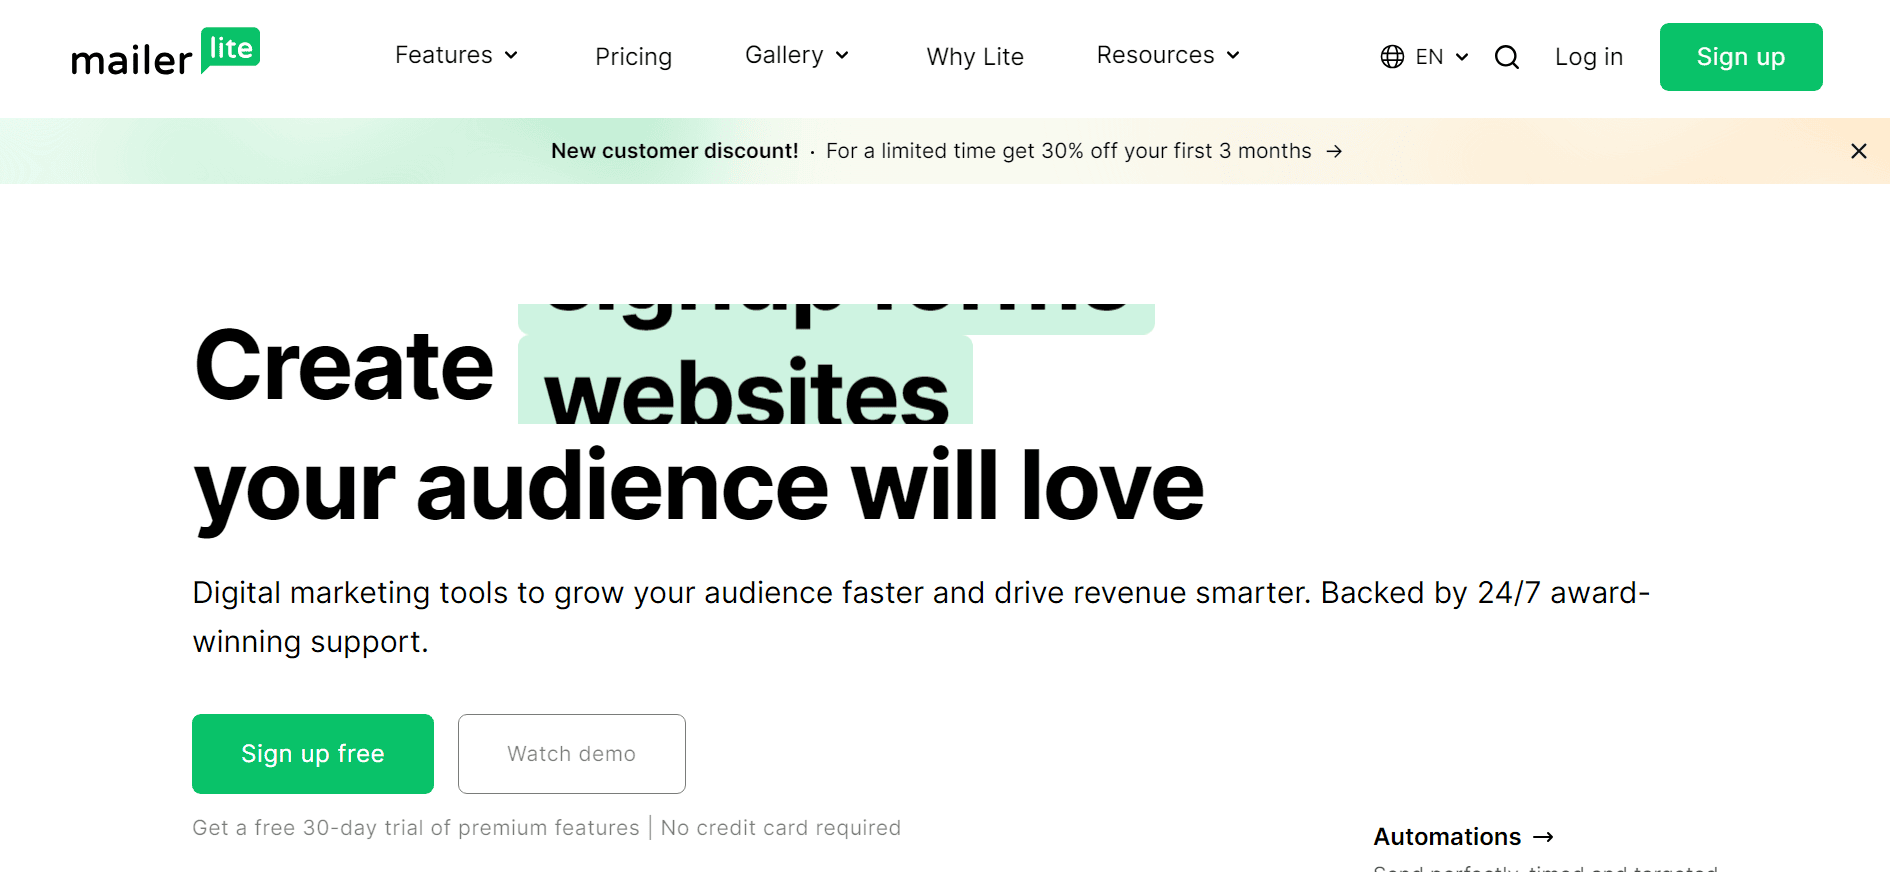The image size is (1890, 872).
Task: Click the green lite speech-bubble badge
Action: click(x=230, y=49)
